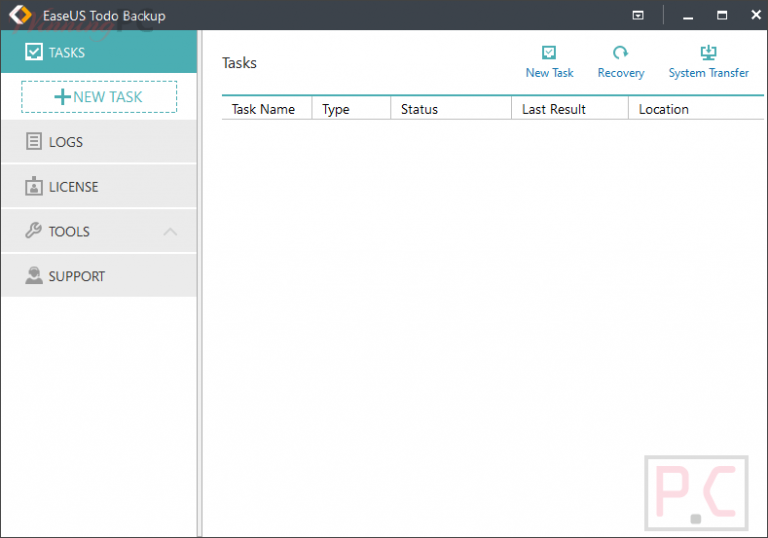Viewport: 768px width, 538px height.
Task: Sort by Location column header
Action: [696, 109]
